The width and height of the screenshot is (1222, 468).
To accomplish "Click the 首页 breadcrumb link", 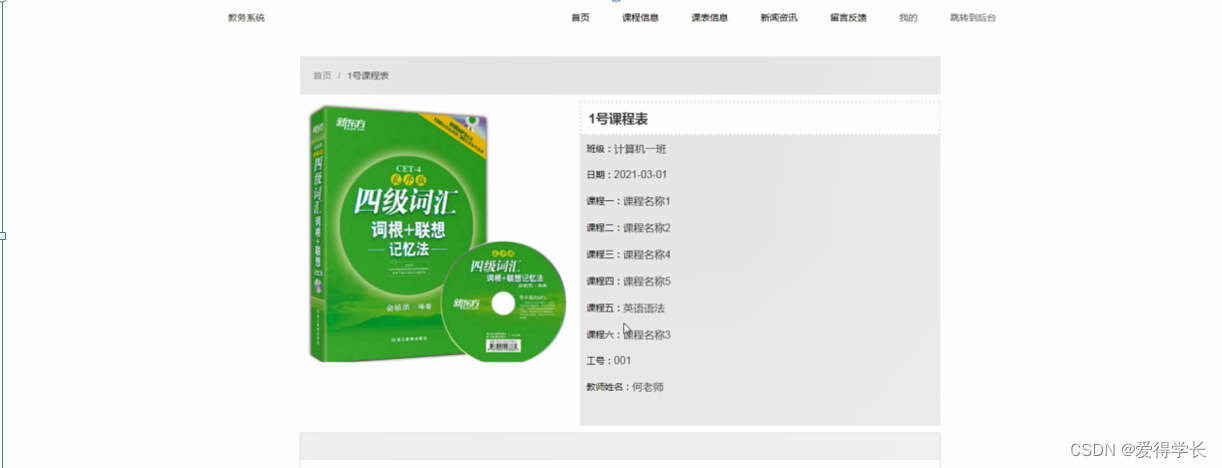I will 322,76.
